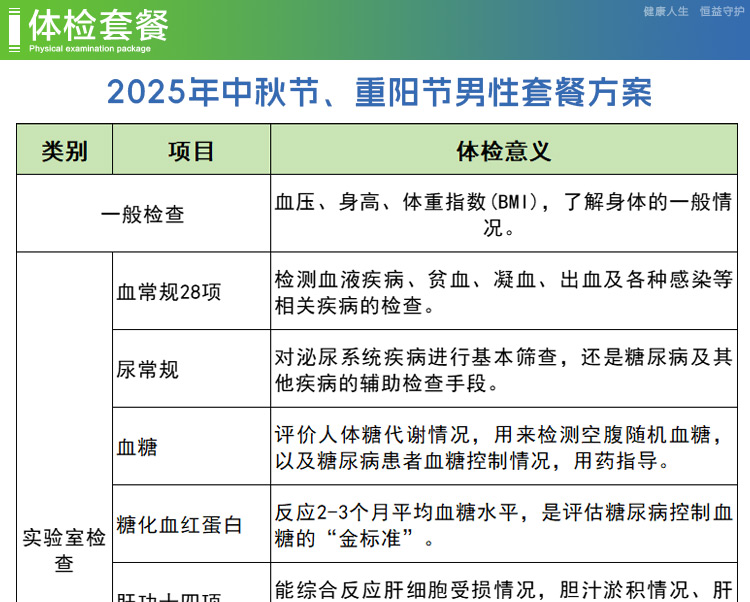Click the 项目 column header
This screenshot has height=602, width=750.
coord(191,151)
